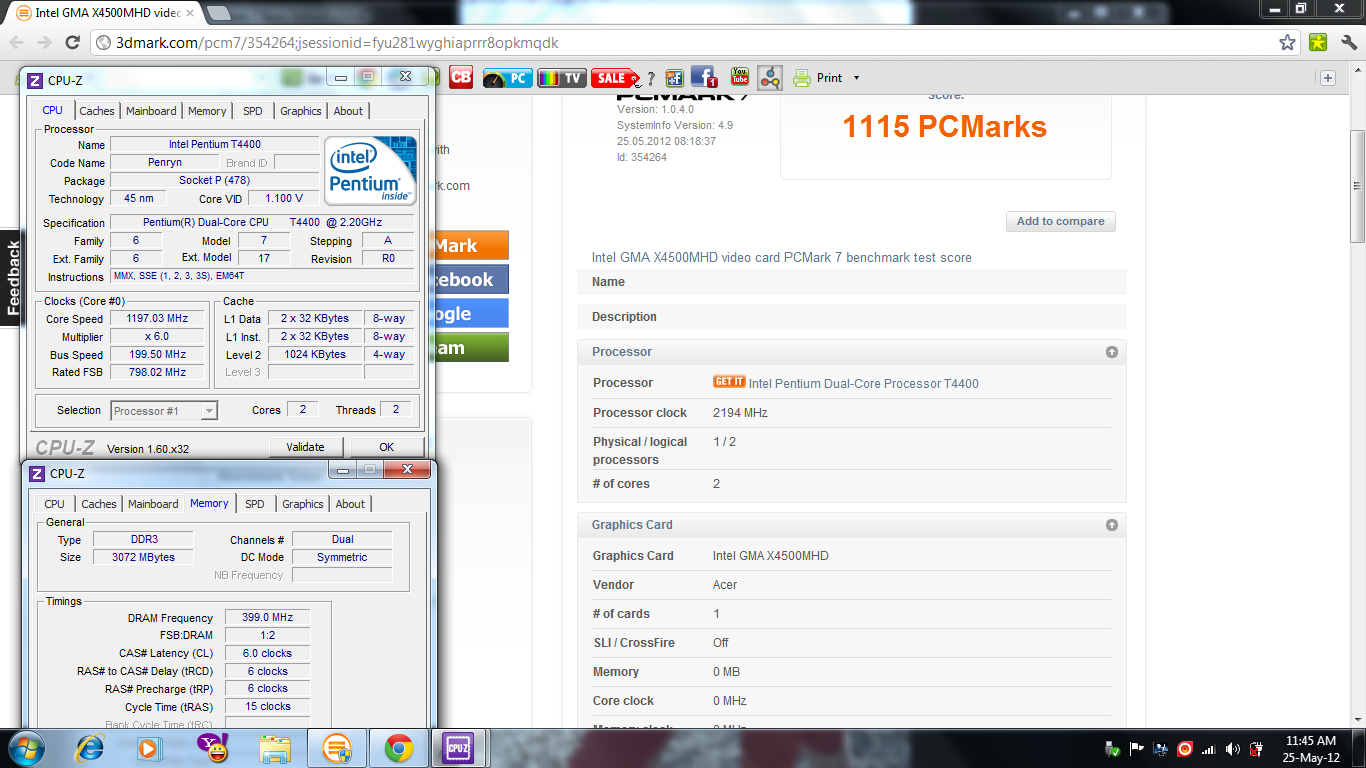Open a new tab in Chrome
1366x768 pixels.
219,13
